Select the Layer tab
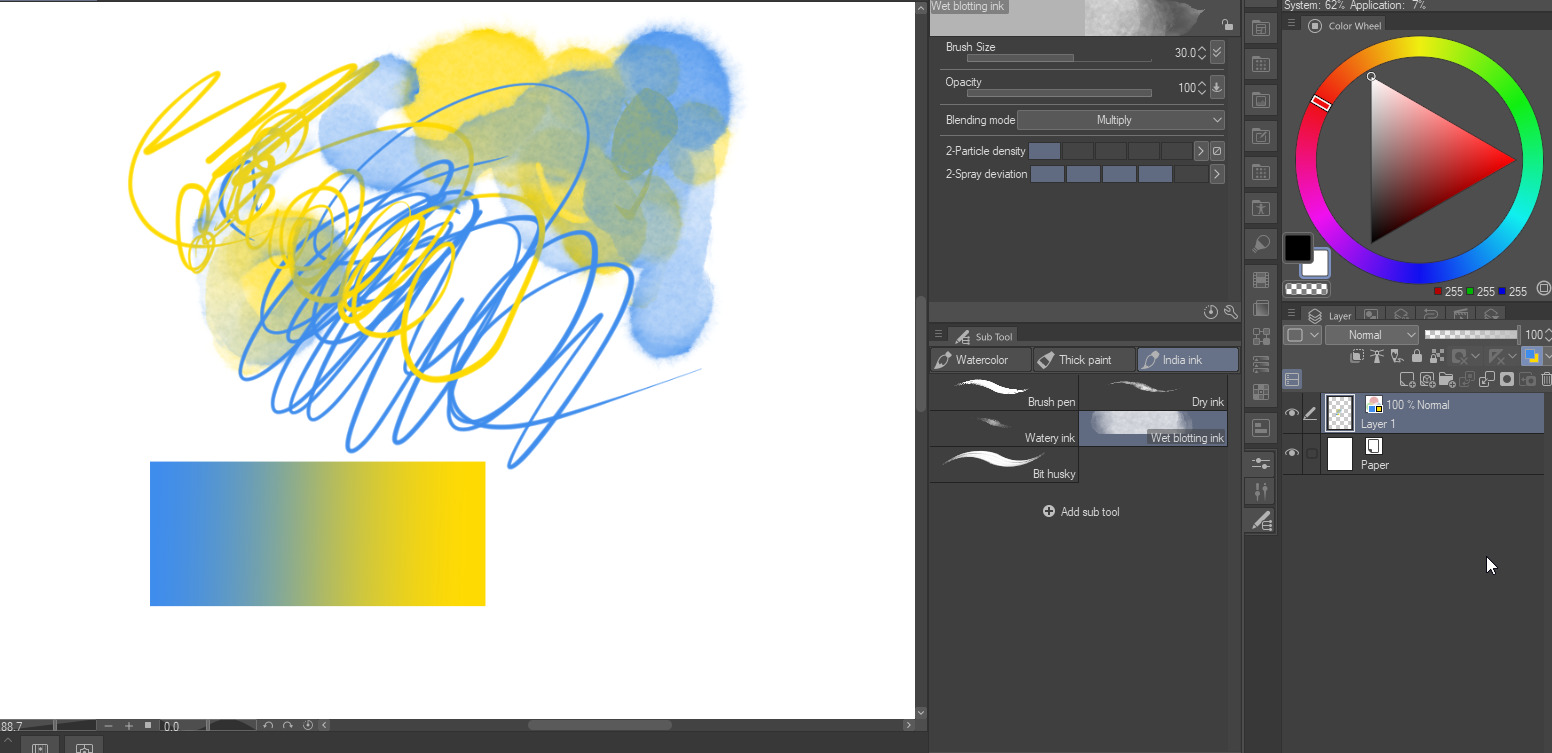Image resolution: width=1552 pixels, height=753 pixels. click(x=1330, y=315)
